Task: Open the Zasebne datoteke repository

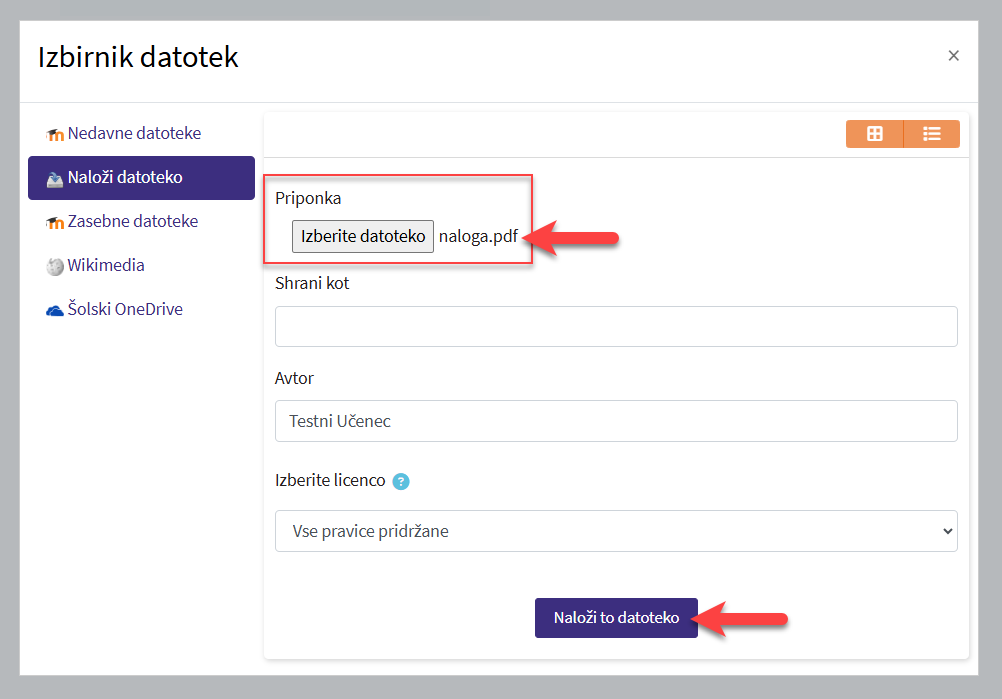Action: coord(132,221)
